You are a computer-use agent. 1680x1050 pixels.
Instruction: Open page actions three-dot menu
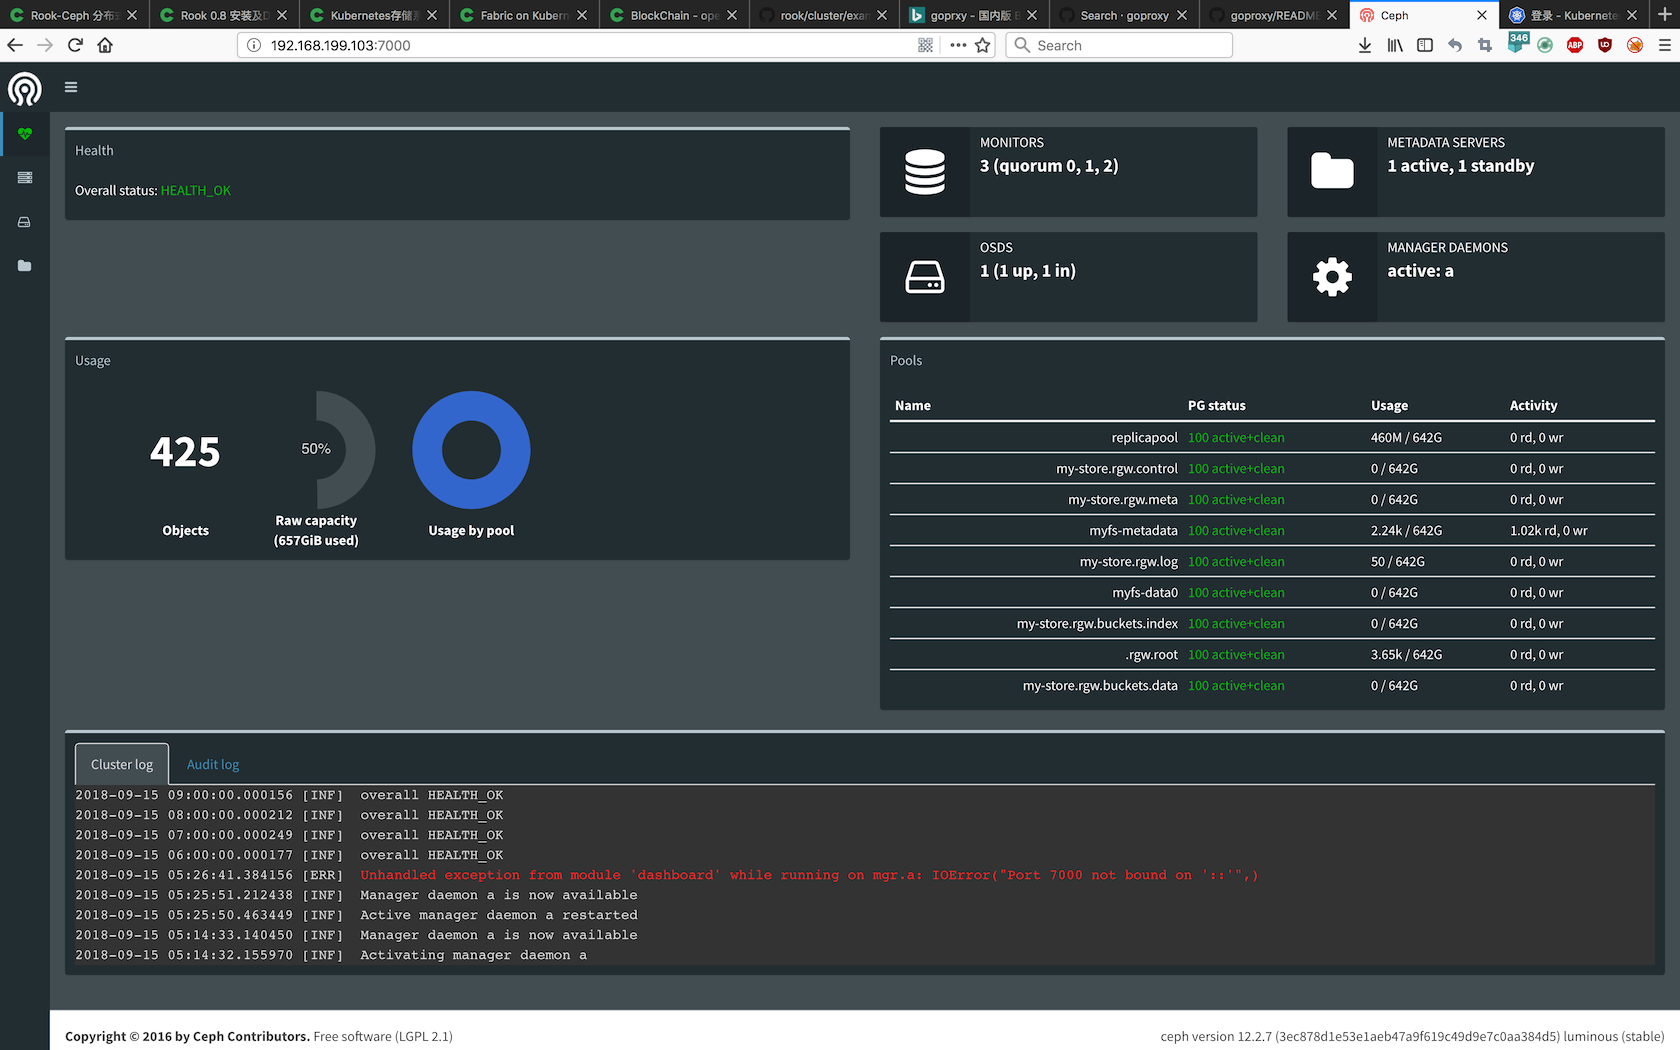[958, 45]
